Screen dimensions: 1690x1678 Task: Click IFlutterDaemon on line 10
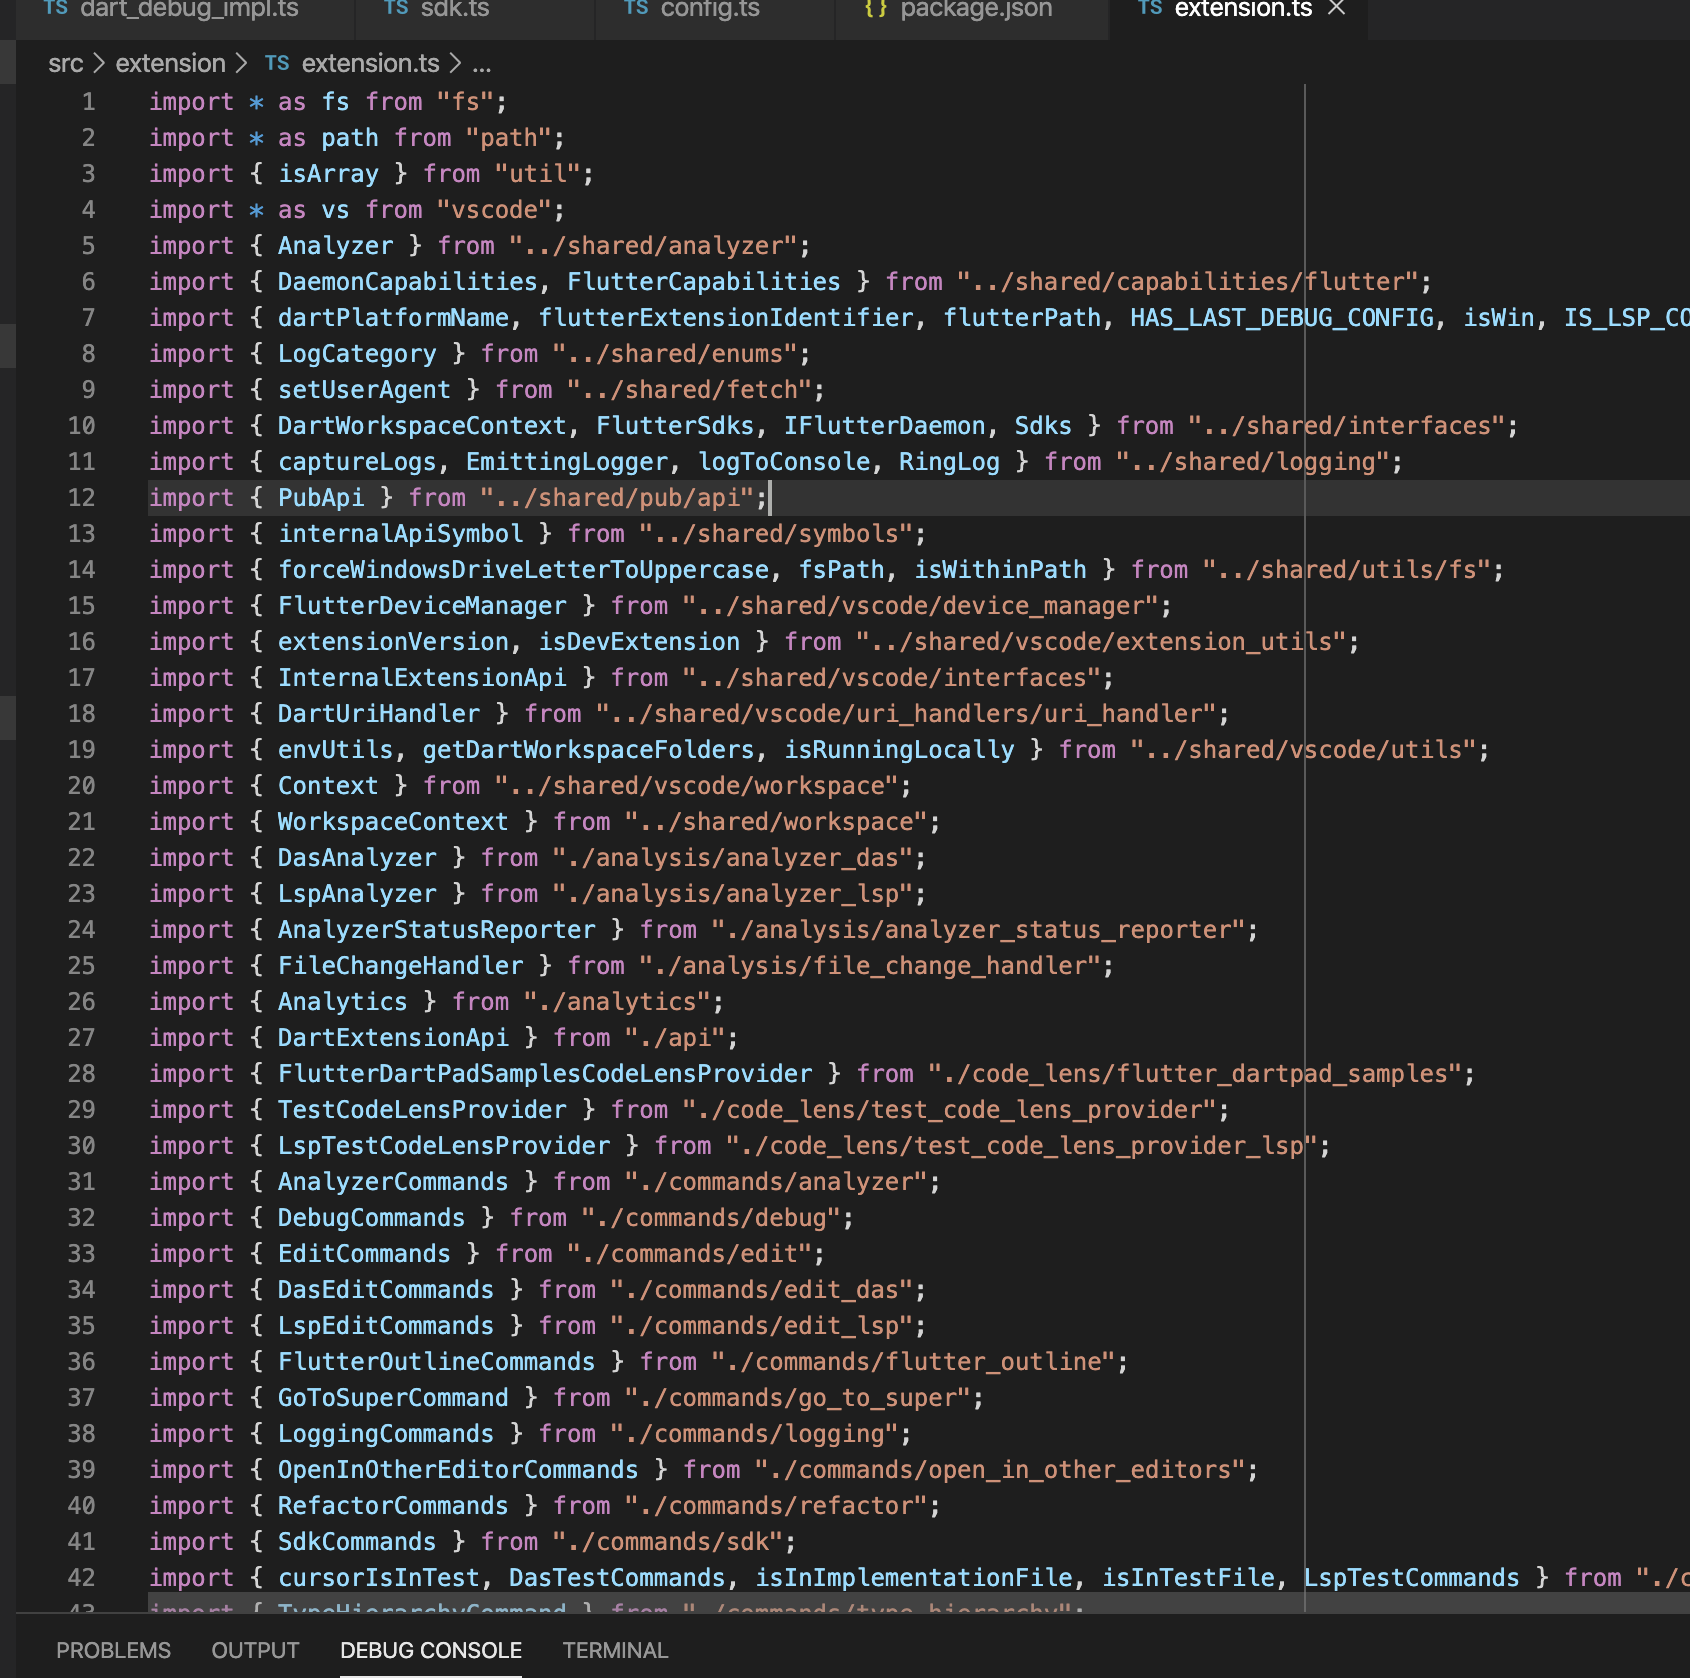pyautogui.click(x=885, y=426)
